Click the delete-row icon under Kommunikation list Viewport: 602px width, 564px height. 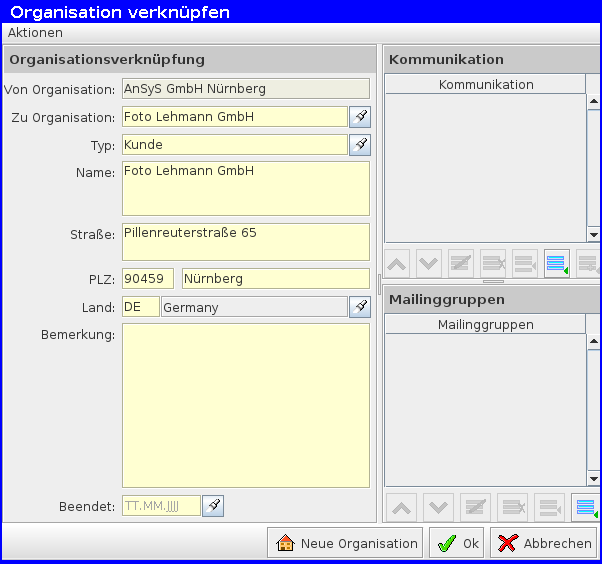coord(493,265)
